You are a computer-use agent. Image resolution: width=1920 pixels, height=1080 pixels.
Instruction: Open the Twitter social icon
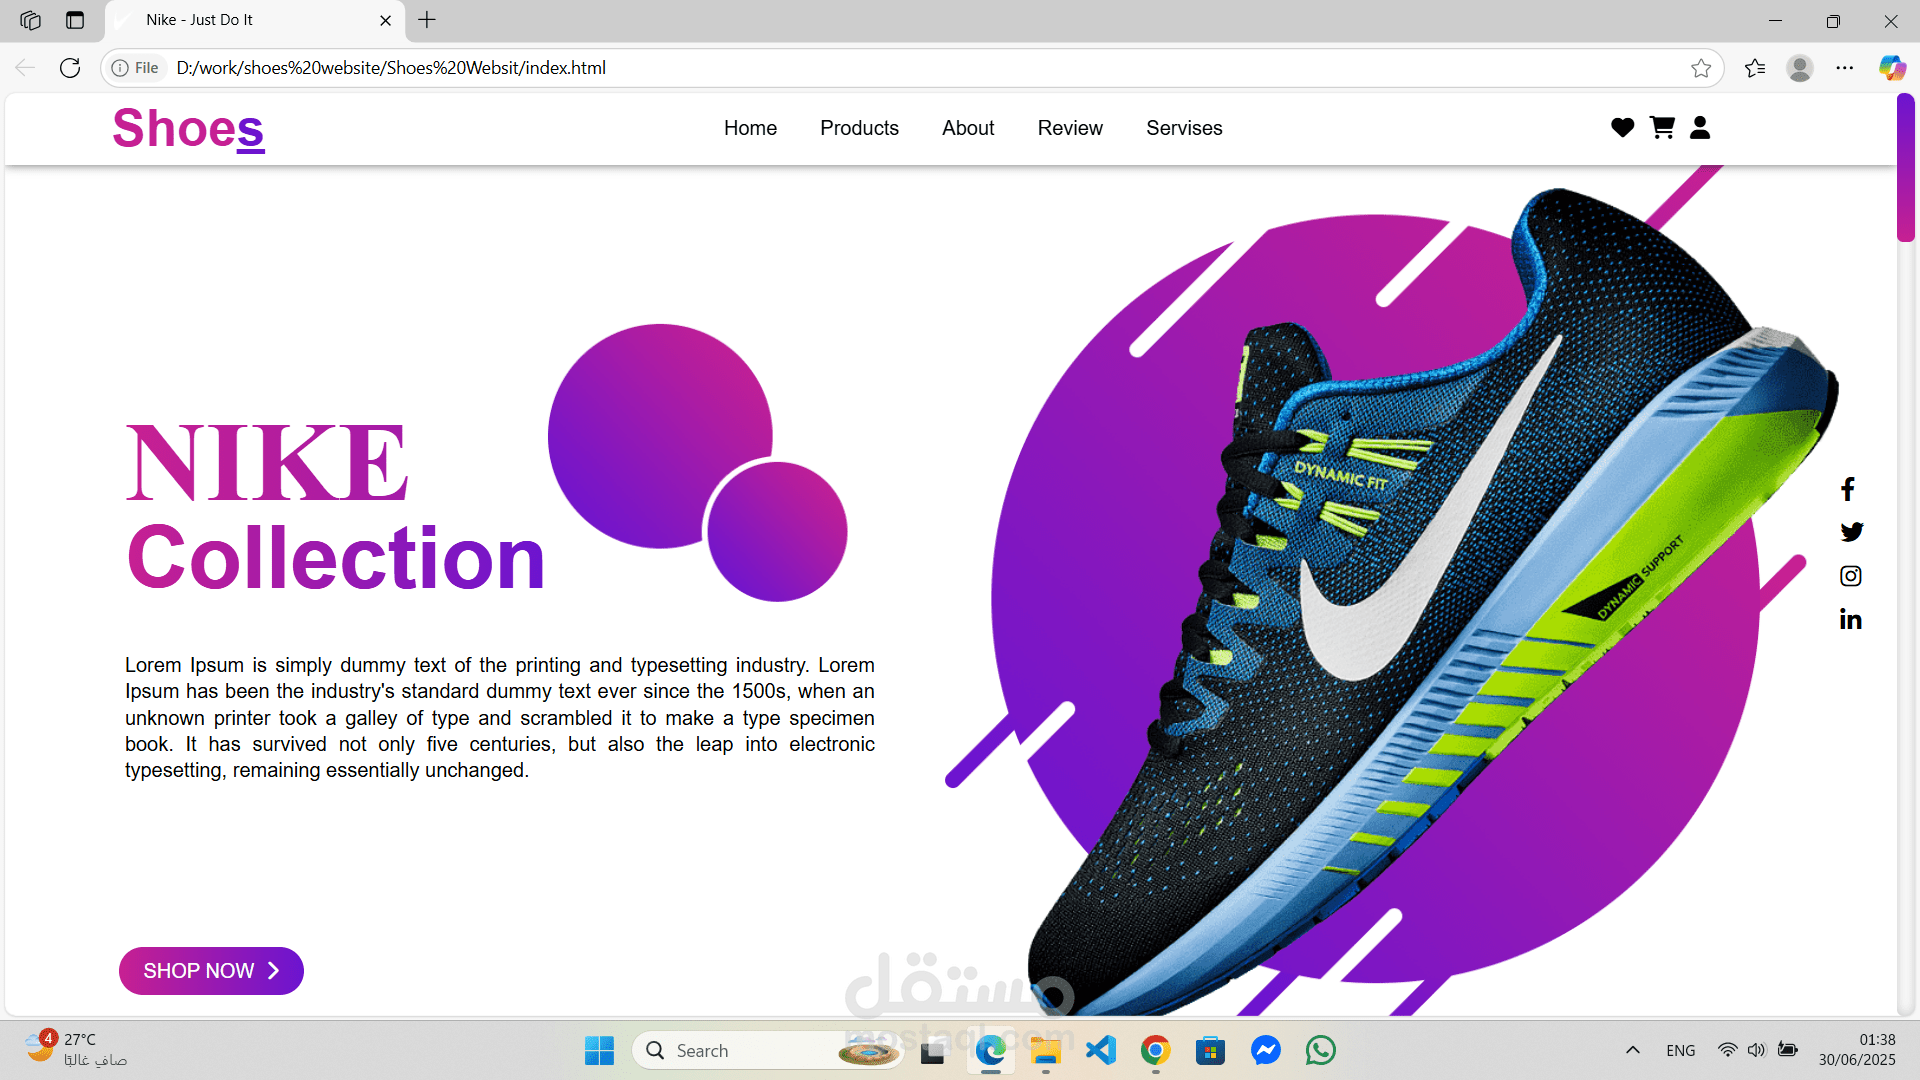(x=1851, y=532)
